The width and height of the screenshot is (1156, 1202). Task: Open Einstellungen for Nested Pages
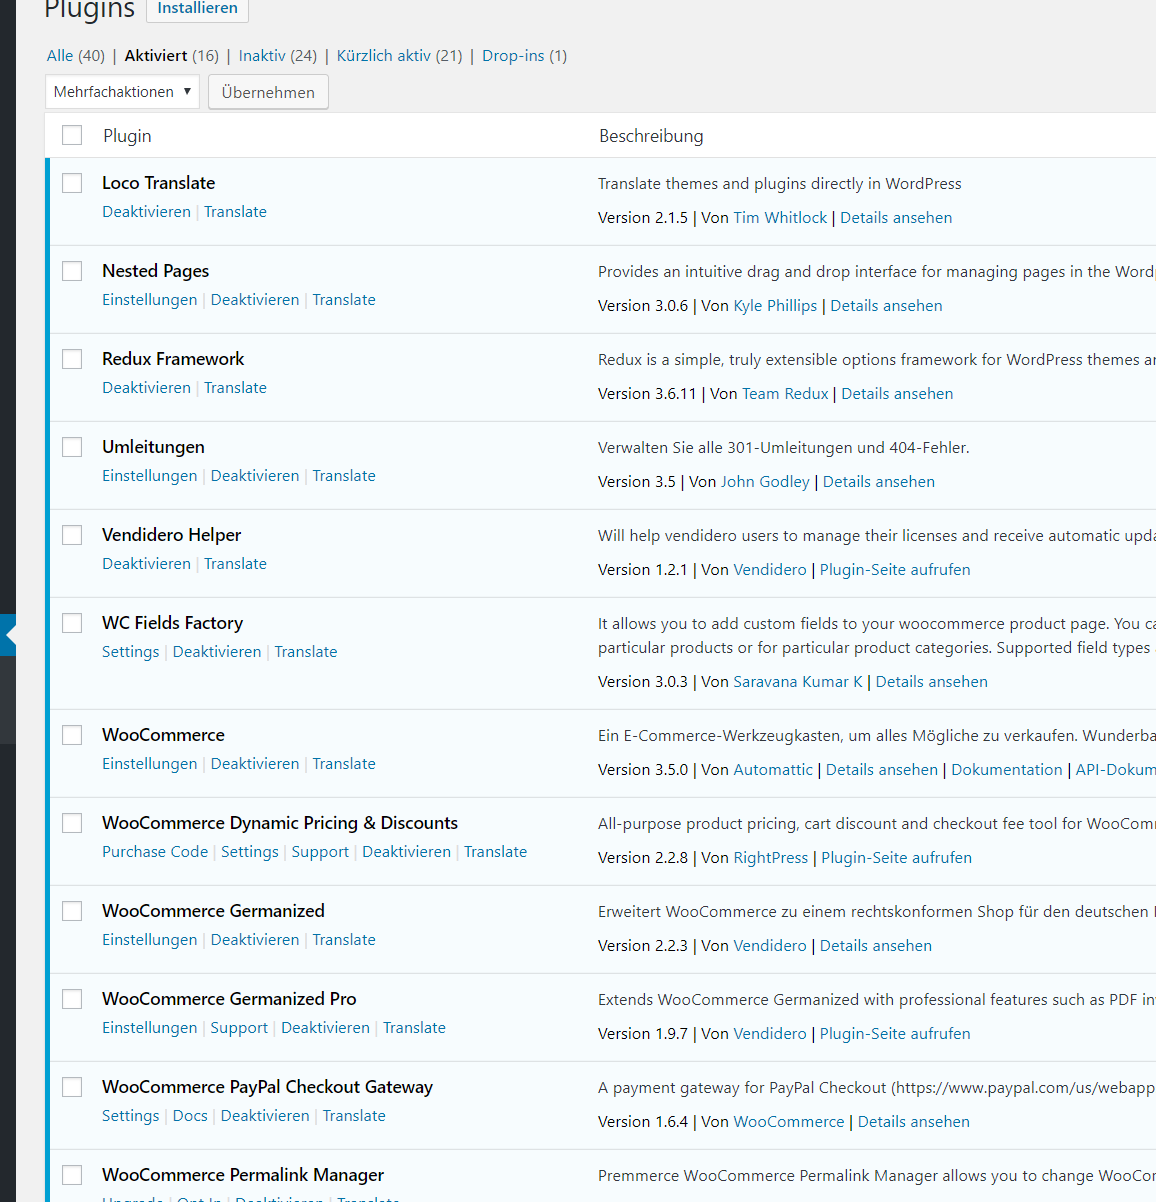[x=150, y=300]
